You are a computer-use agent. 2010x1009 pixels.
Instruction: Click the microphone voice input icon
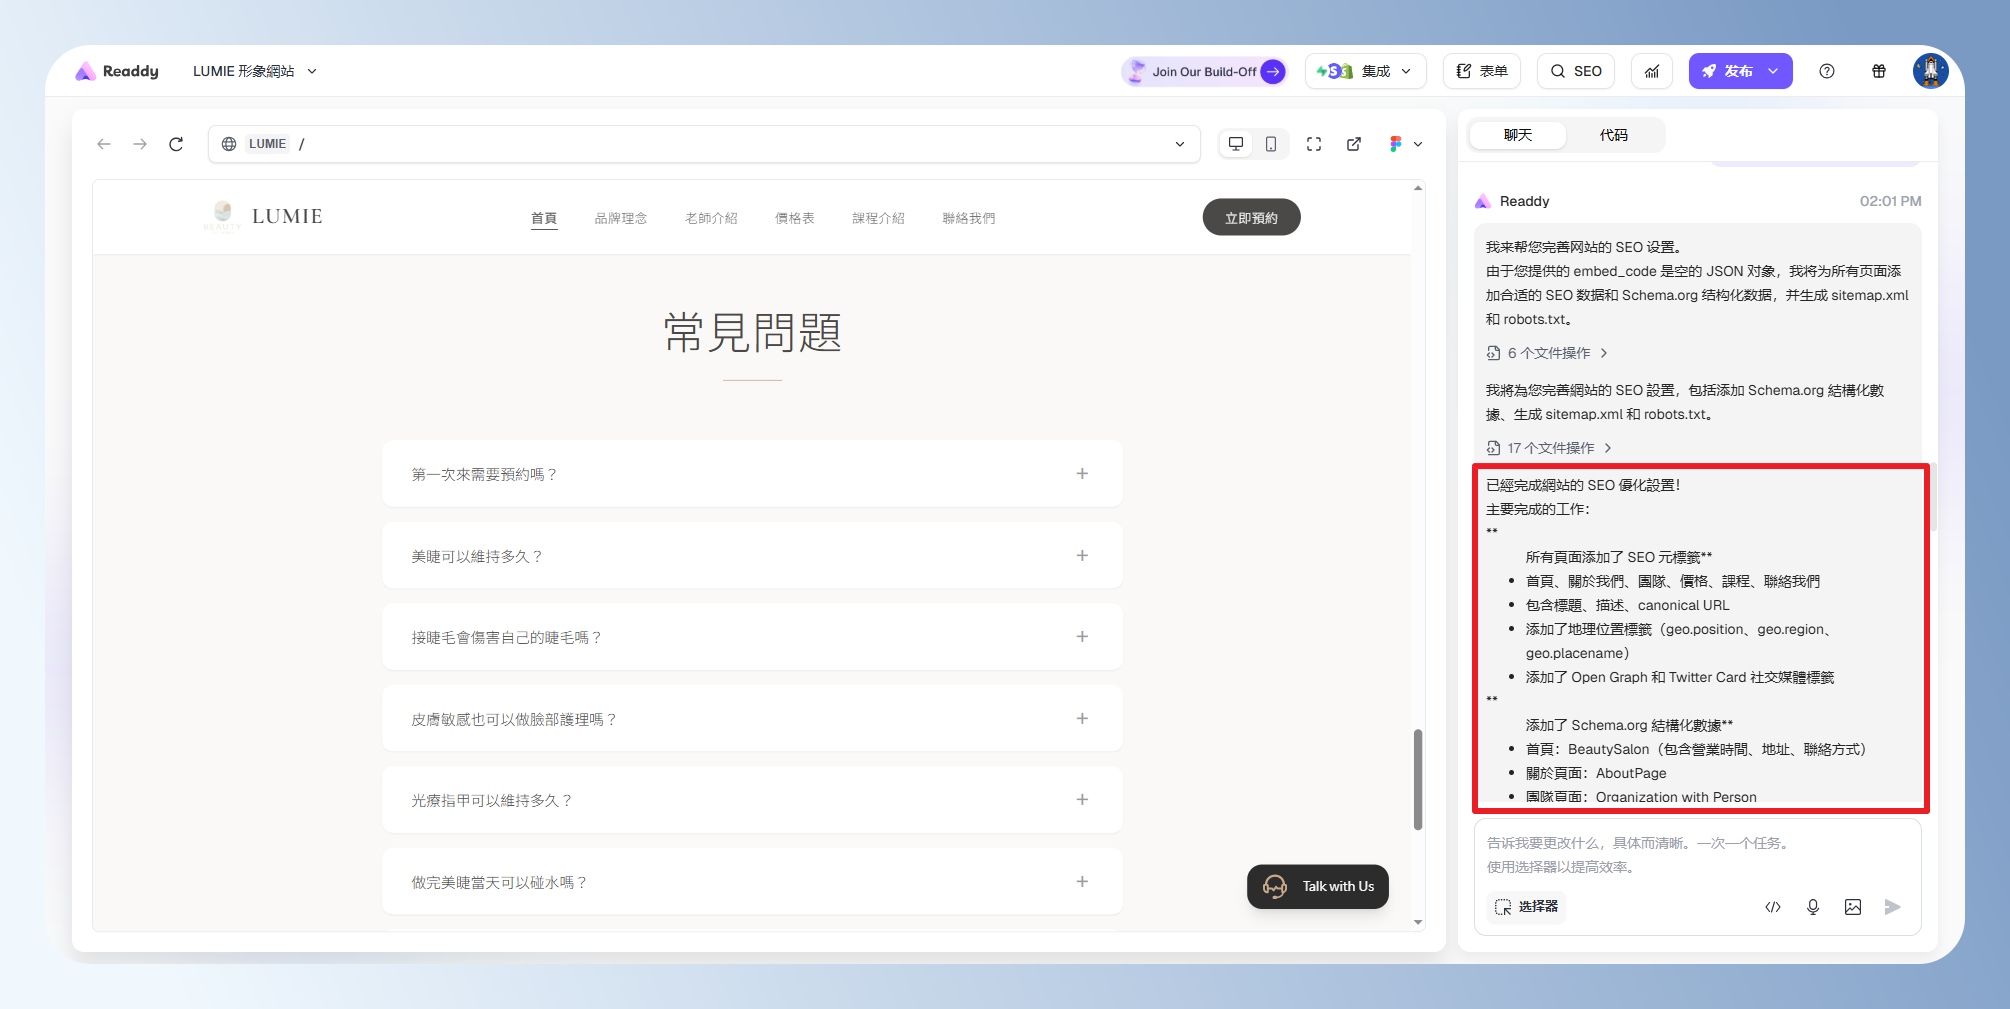click(1813, 907)
